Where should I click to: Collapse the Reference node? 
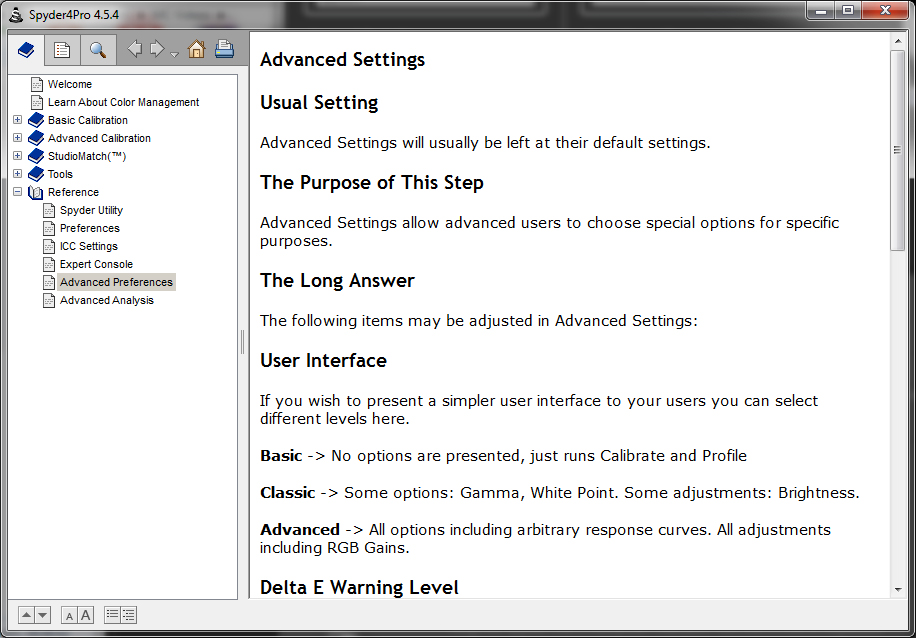(18, 192)
